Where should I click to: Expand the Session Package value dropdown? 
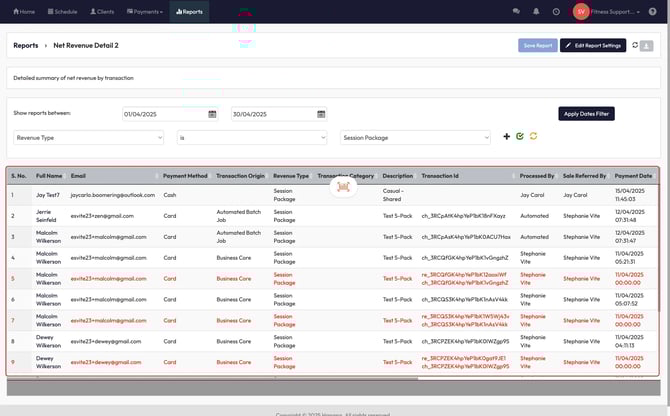[x=415, y=137]
